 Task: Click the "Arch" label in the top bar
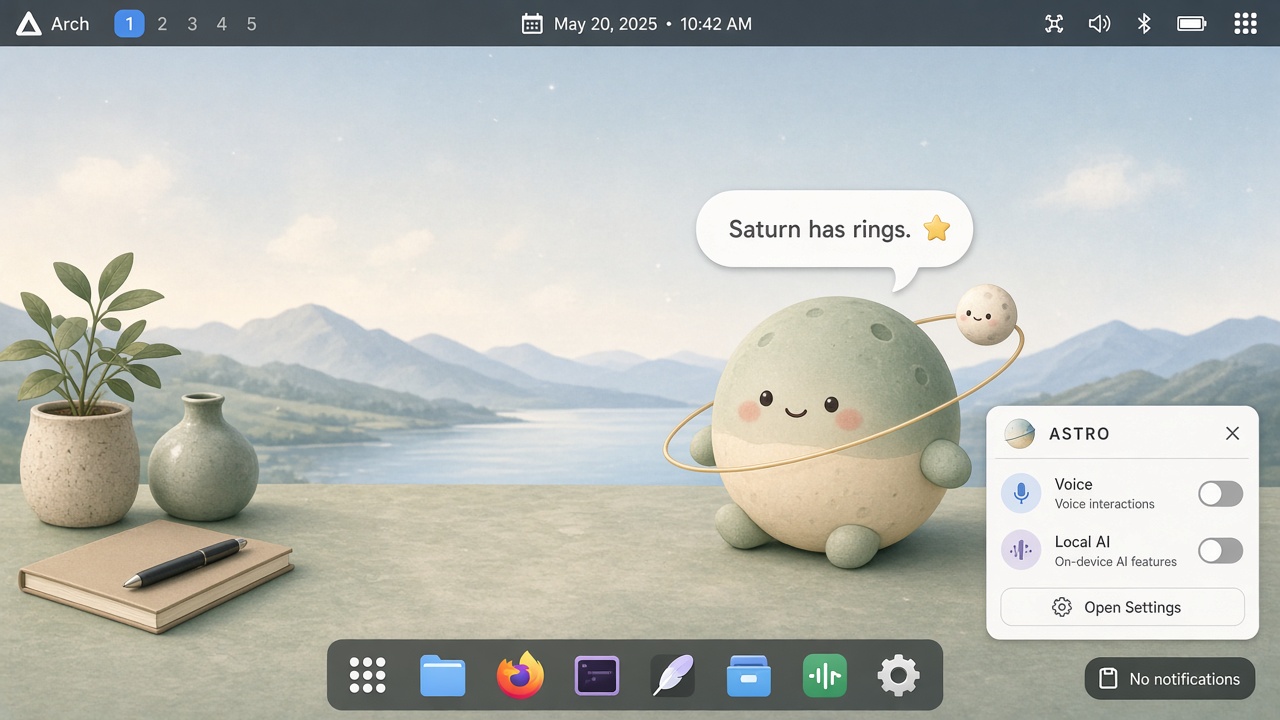[70, 24]
